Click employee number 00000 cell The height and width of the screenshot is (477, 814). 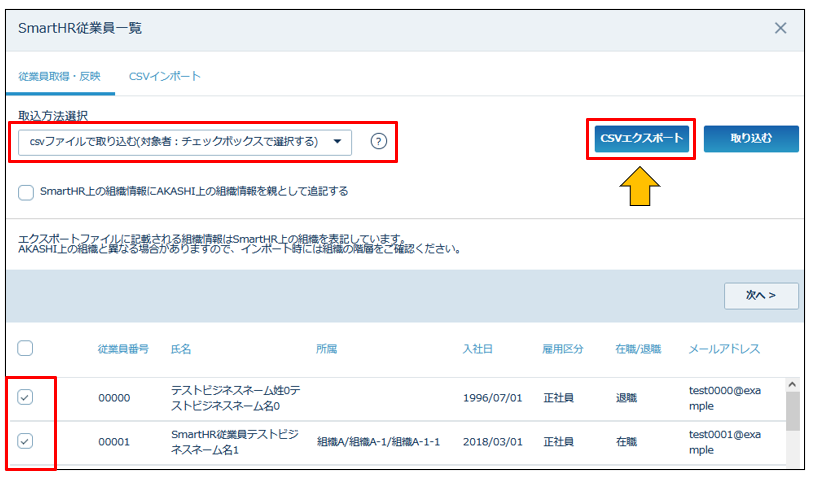pyautogui.click(x=114, y=398)
